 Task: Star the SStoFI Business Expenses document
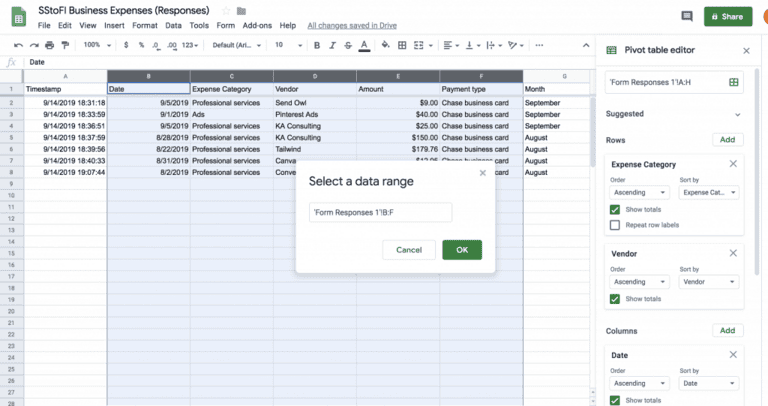click(226, 11)
